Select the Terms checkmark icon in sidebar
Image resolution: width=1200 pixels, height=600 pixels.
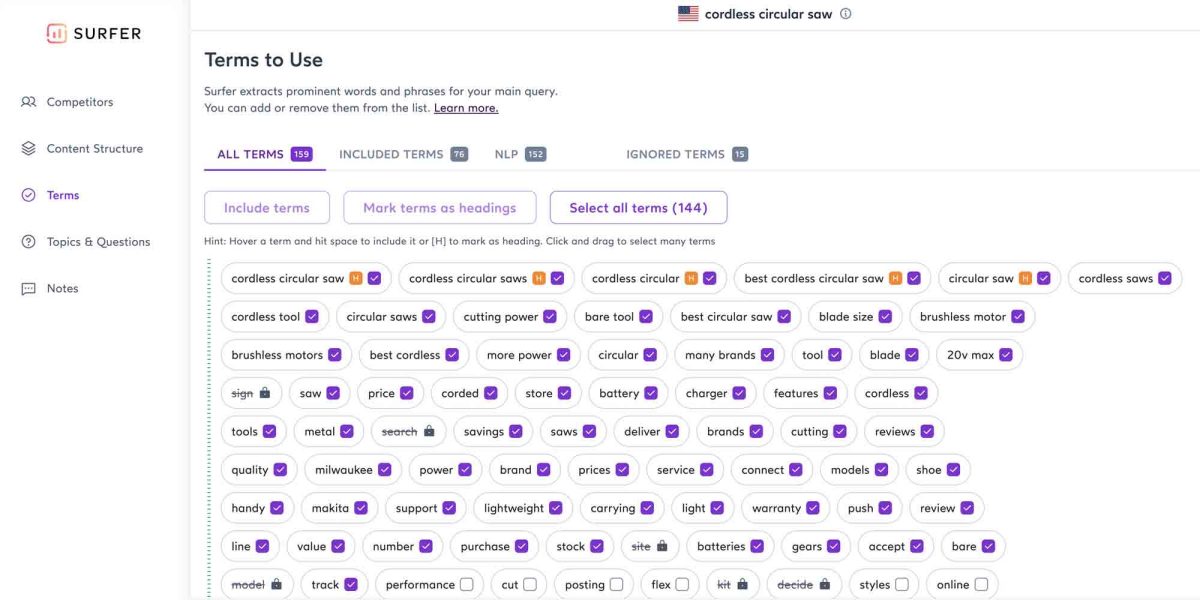pyautogui.click(x=28, y=195)
